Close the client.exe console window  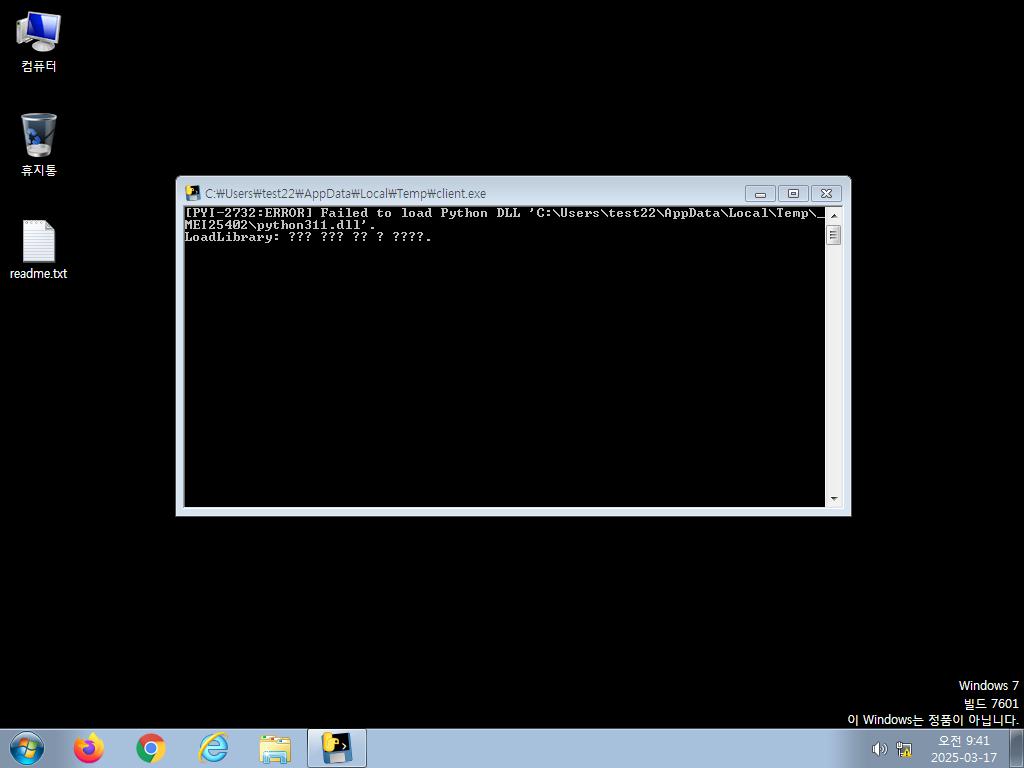826,193
